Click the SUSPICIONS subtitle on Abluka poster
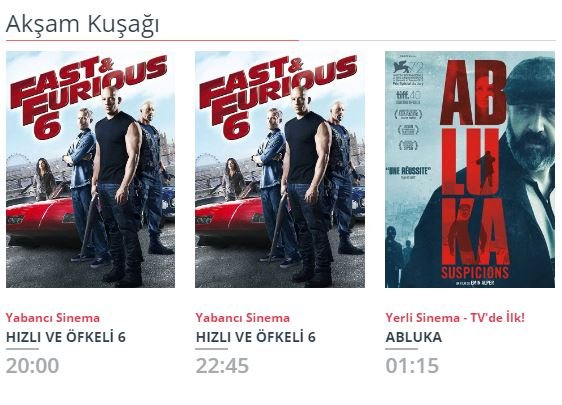The height and width of the screenshot is (405, 562). (x=475, y=272)
